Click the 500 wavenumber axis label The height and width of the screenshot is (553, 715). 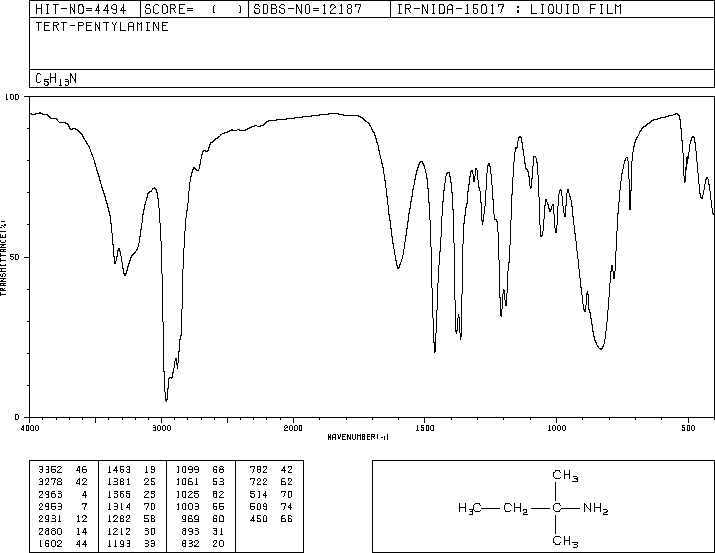688,428
